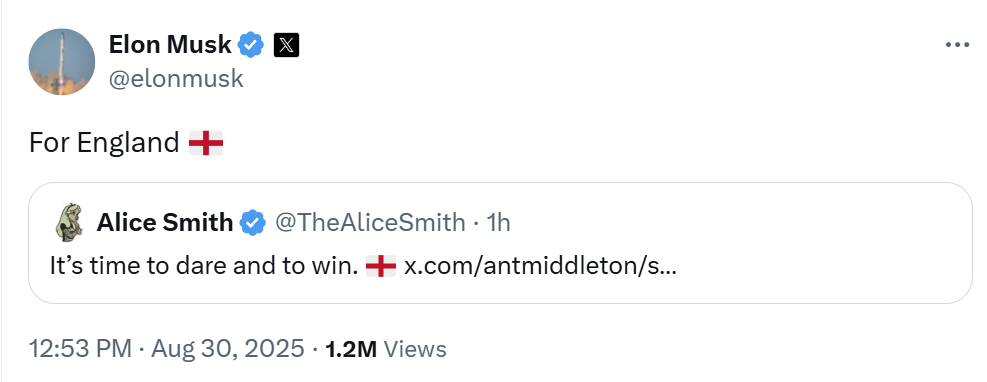The height and width of the screenshot is (382, 987).
Task: Click the 12:53 PM post time
Action: coord(81,349)
